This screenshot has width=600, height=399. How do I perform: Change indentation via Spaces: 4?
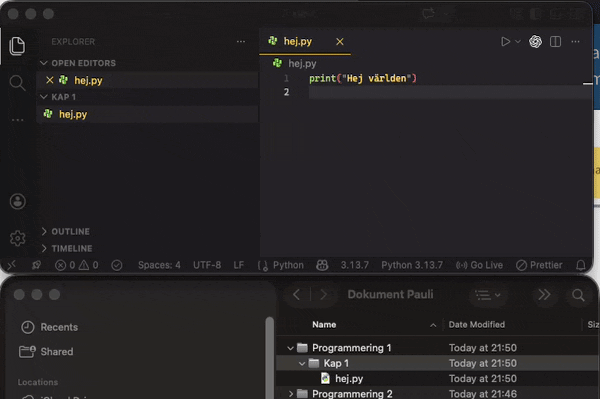coord(159,265)
